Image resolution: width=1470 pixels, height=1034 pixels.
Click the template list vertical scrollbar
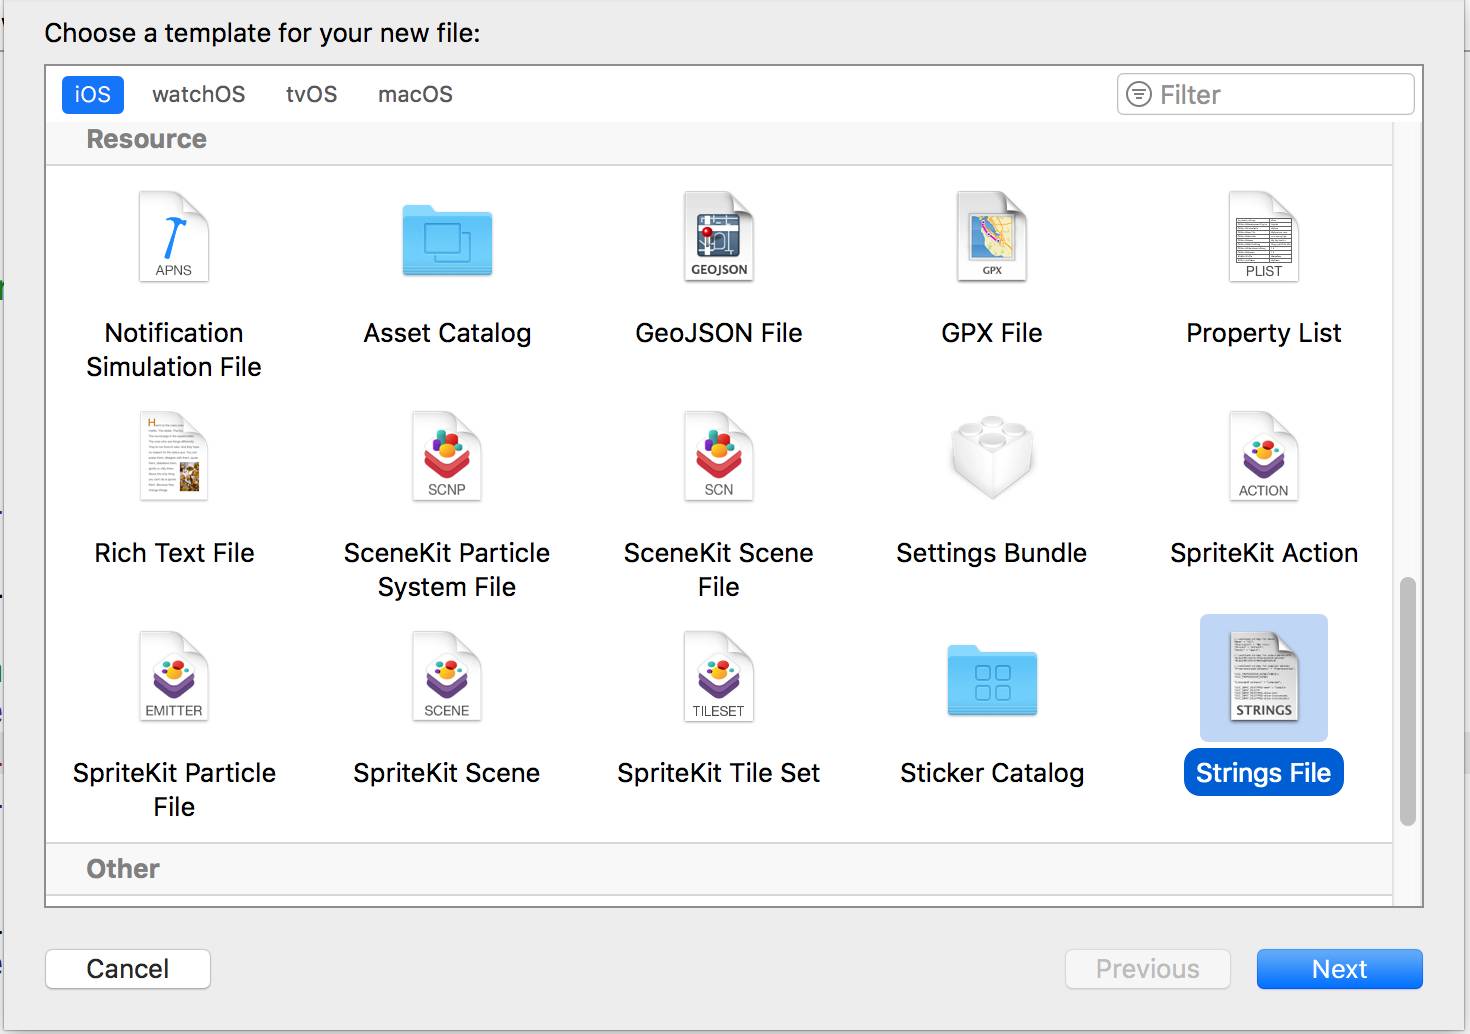click(x=1408, y=701)
